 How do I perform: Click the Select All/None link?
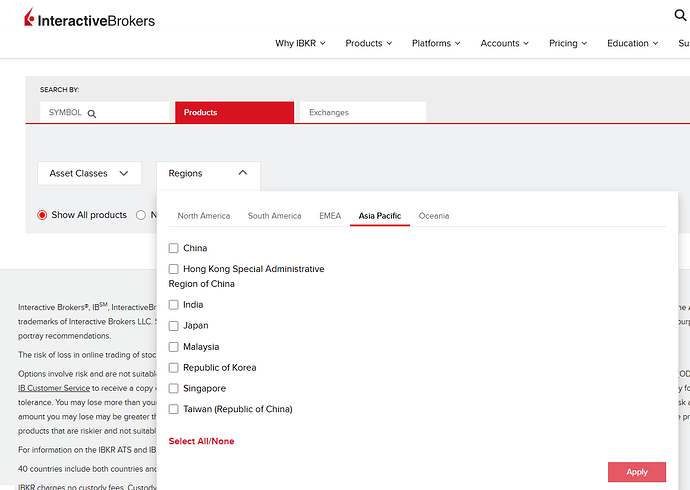click(201, 441)
